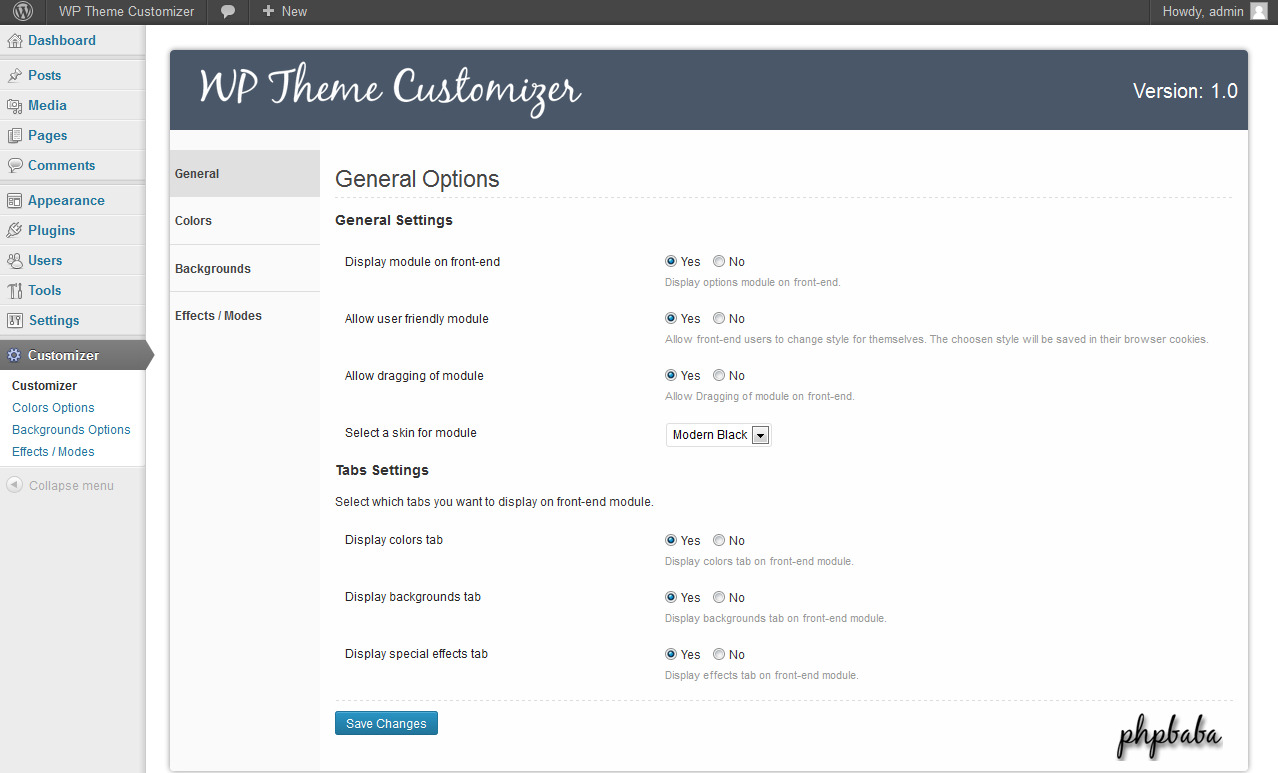This screenshot has width=1278, height=773.
Task: Click the Collapse menu arrow icon
Action: point(14,485)
